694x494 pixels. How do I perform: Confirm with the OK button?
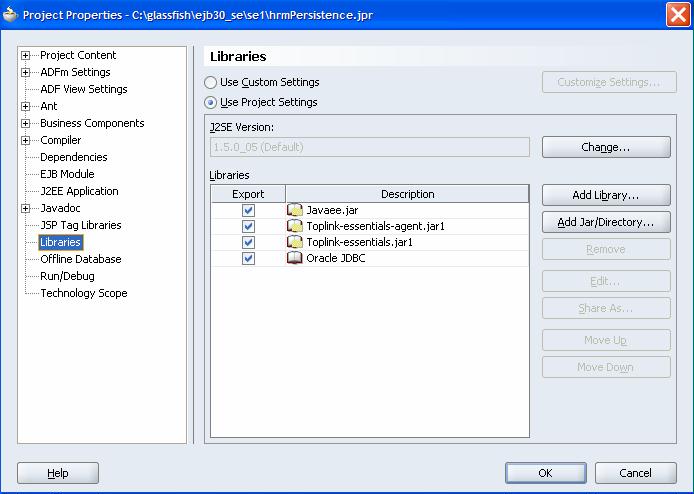click(x=546, y=473)
